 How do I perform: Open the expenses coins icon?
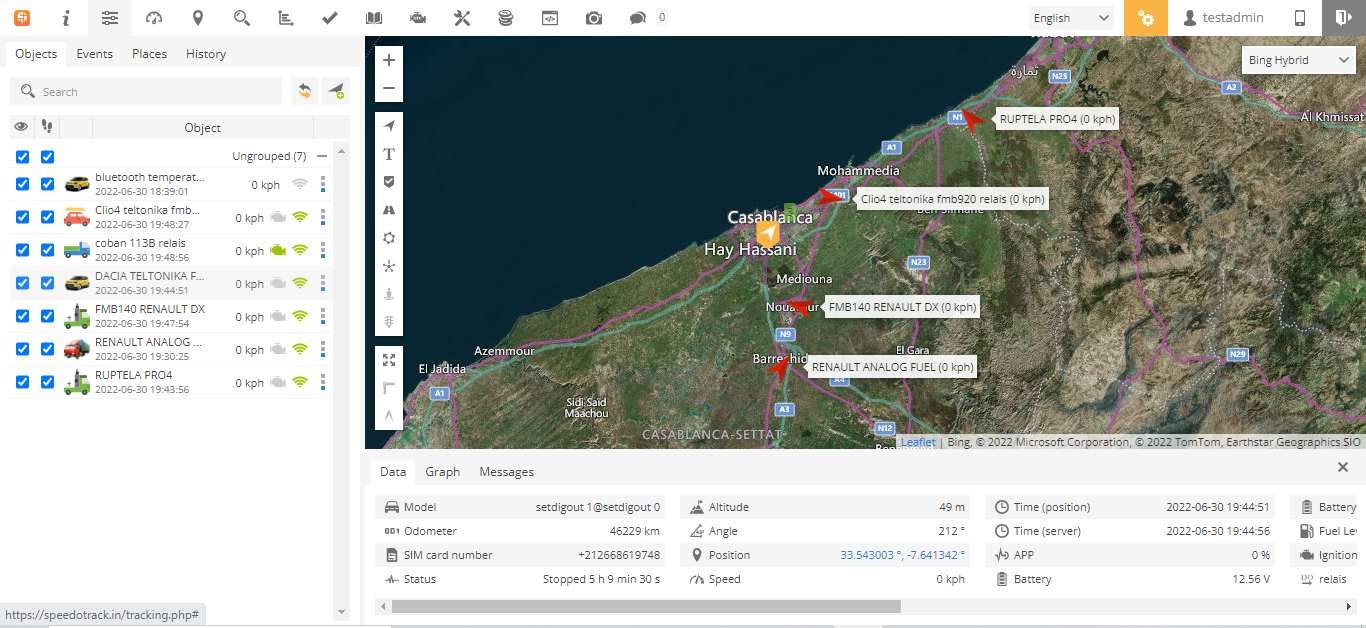[505, 18]
